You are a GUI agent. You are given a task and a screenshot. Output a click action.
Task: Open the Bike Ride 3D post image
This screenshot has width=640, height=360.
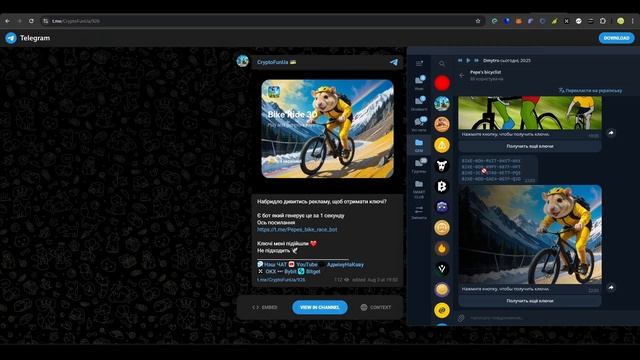[327, 129]
